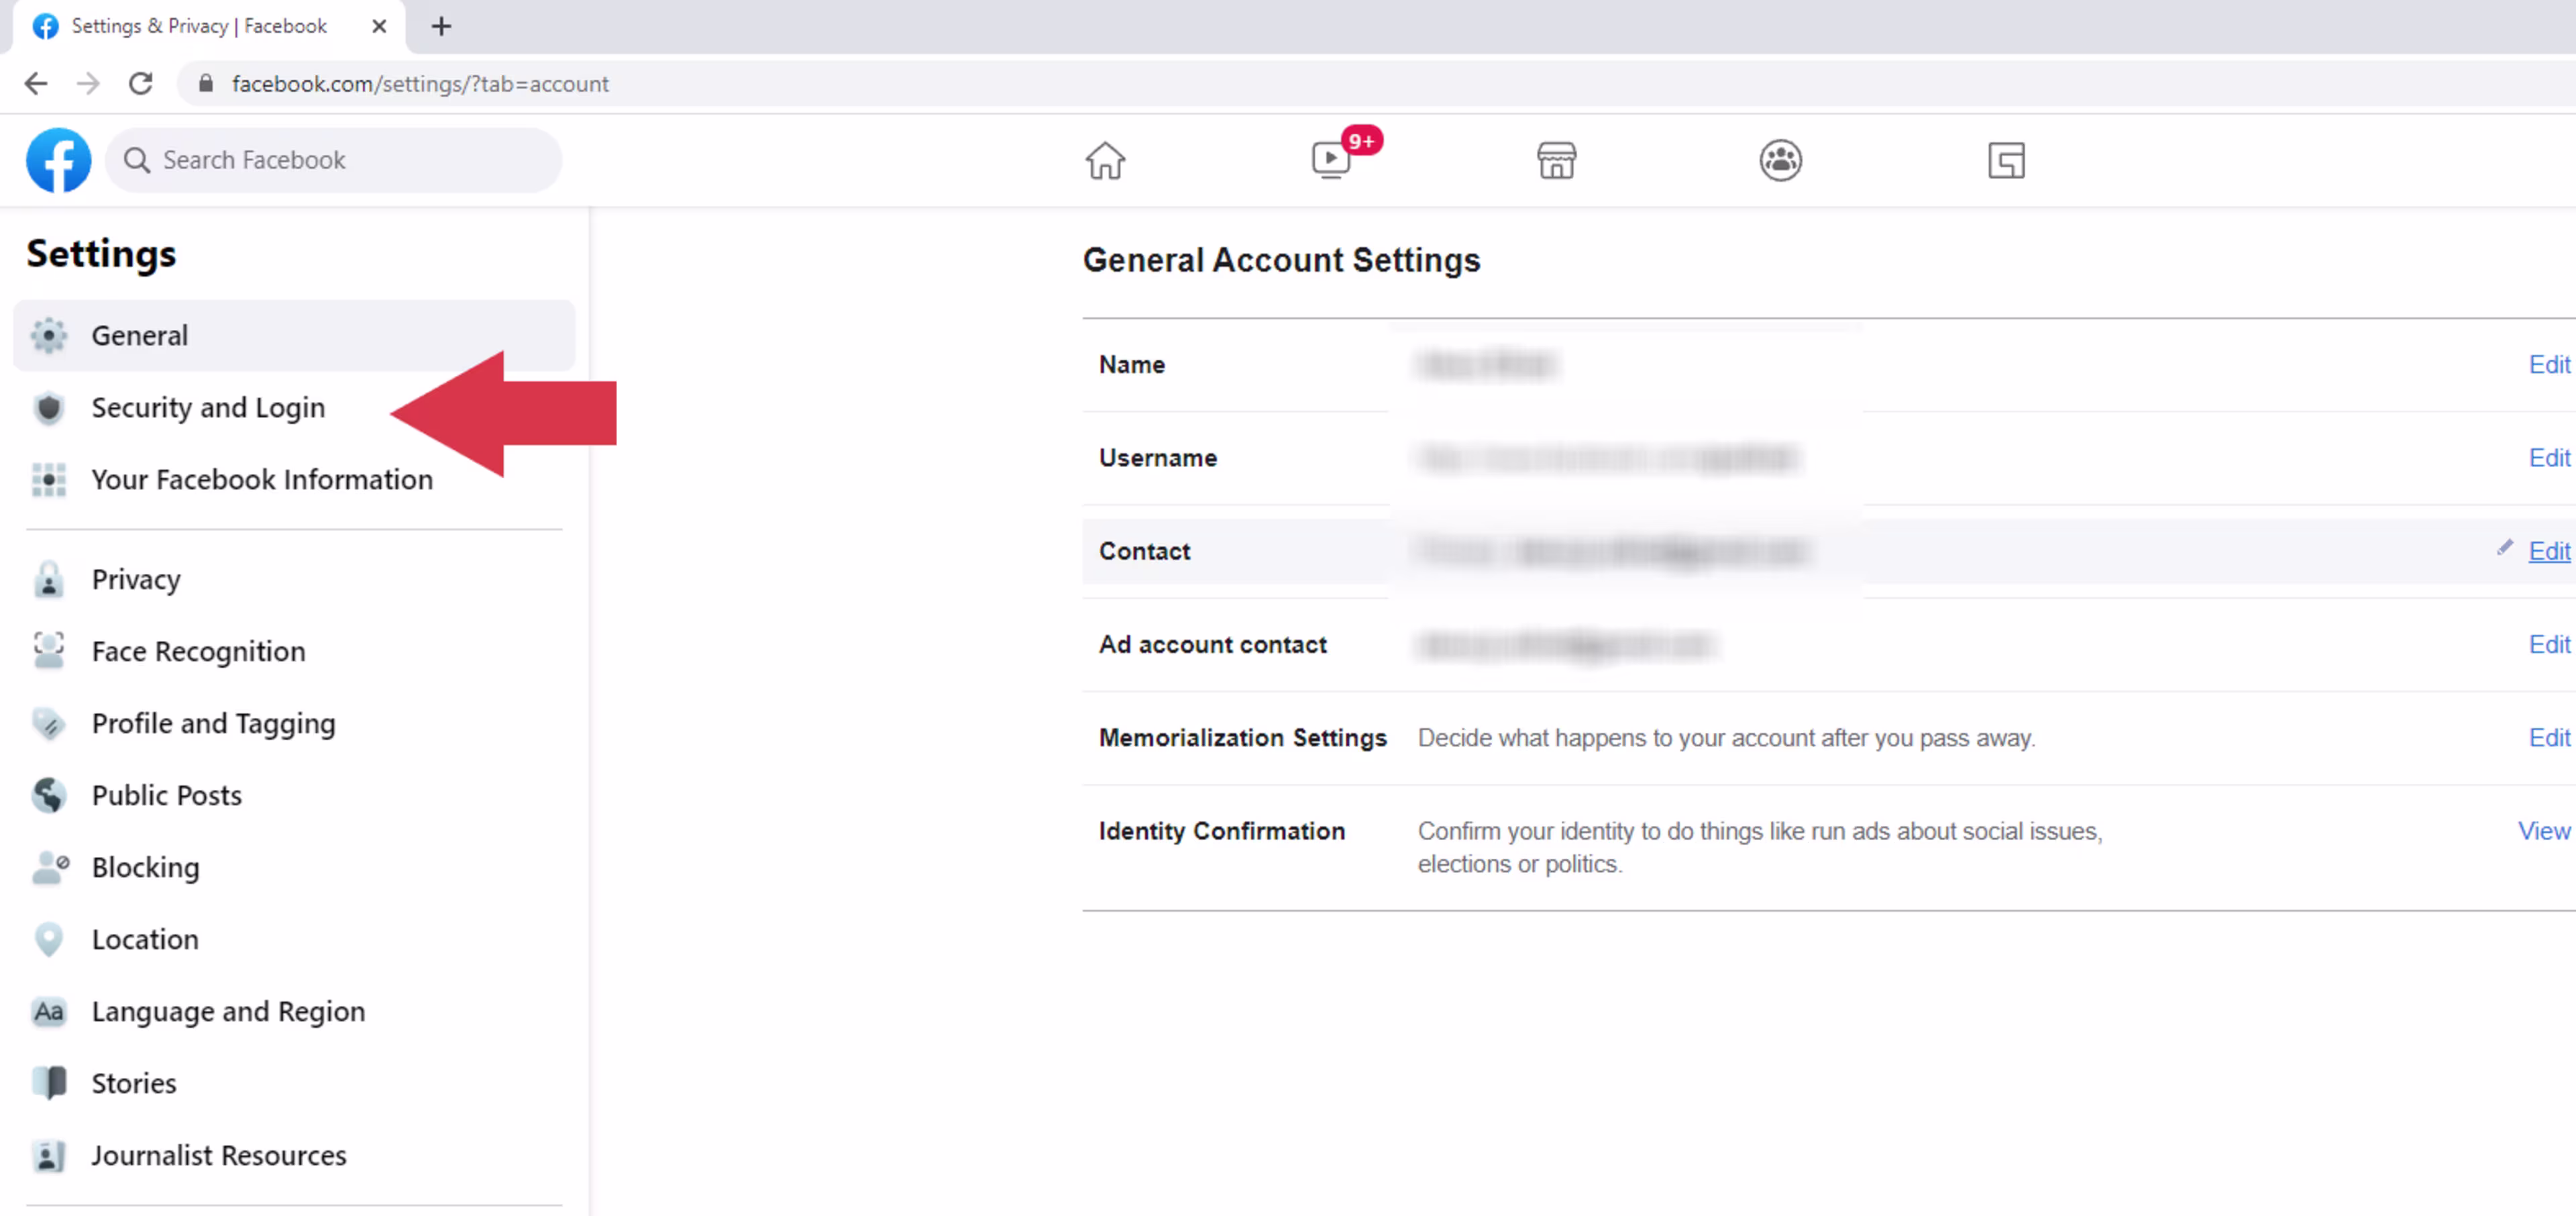Click the Memorialization Settings label
Screen dimensions: 2576x1216
(1243, 738)
